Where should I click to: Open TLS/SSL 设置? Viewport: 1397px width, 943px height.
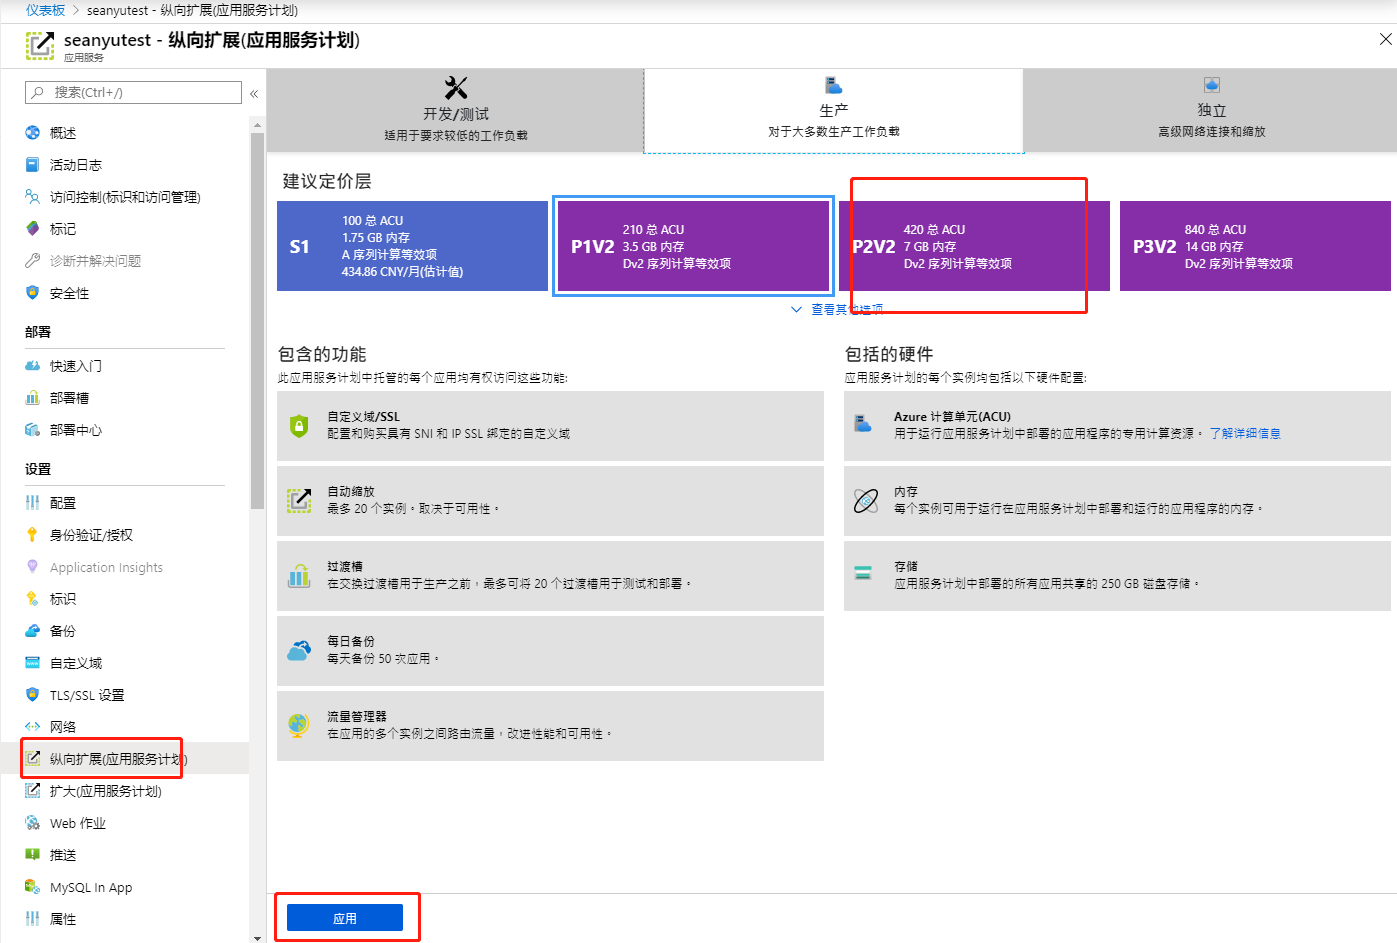pyautogui.click(x=76, y=694)
